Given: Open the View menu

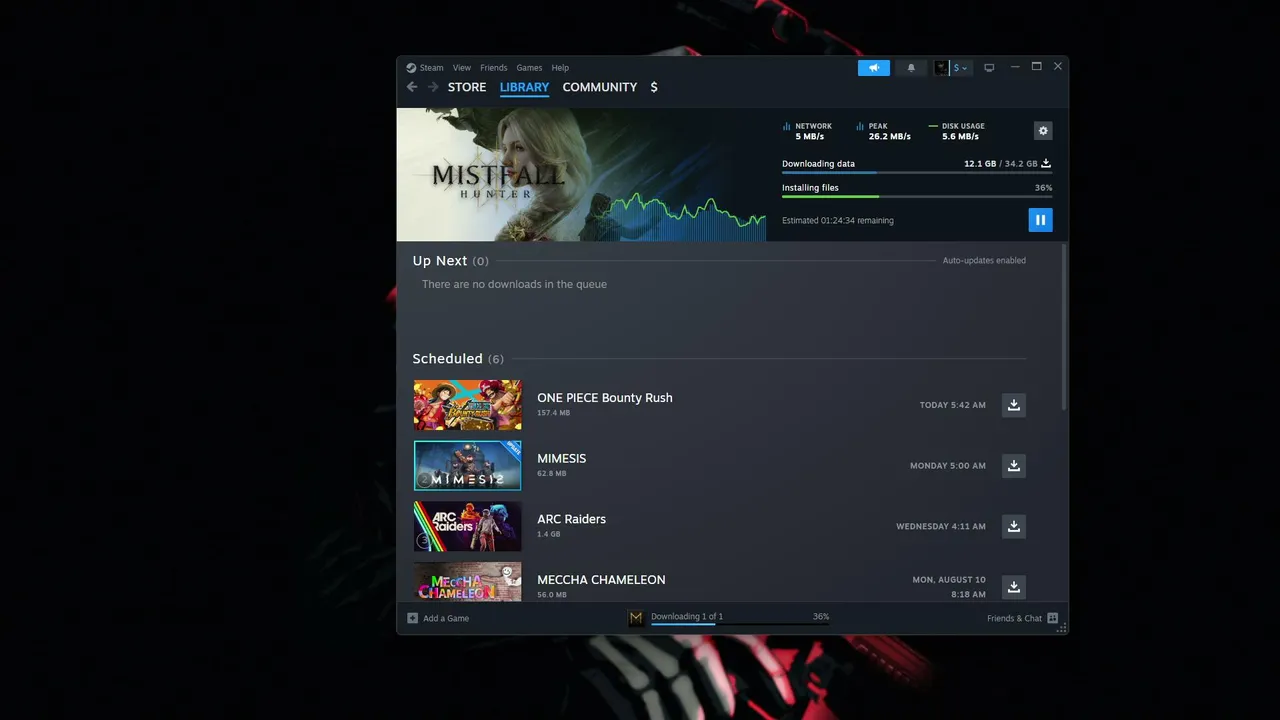Looking at the screenshot, I should coord(462,68).
